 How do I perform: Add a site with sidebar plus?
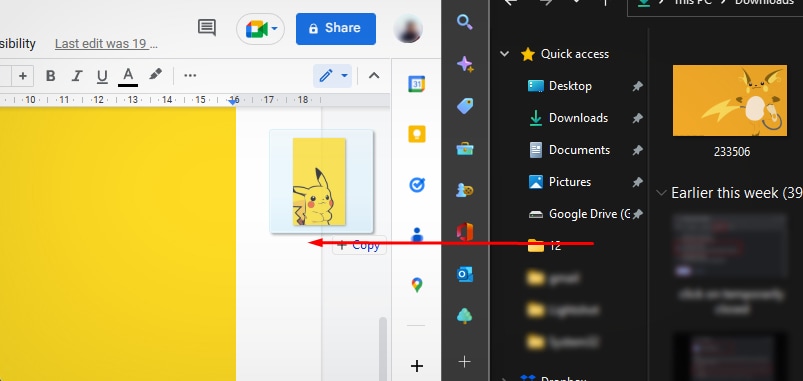[464, 362]
